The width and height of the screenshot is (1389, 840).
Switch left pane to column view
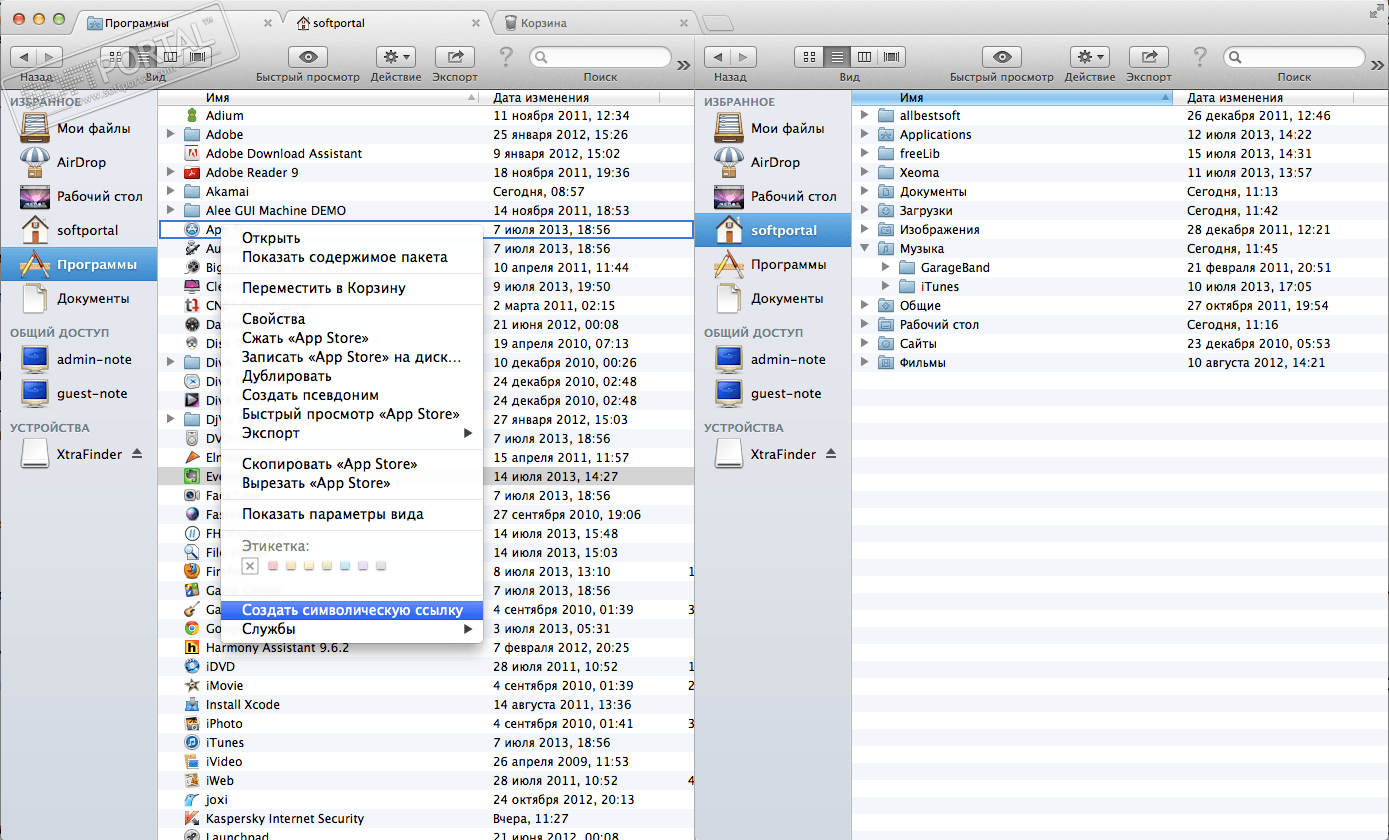point(169,57)
